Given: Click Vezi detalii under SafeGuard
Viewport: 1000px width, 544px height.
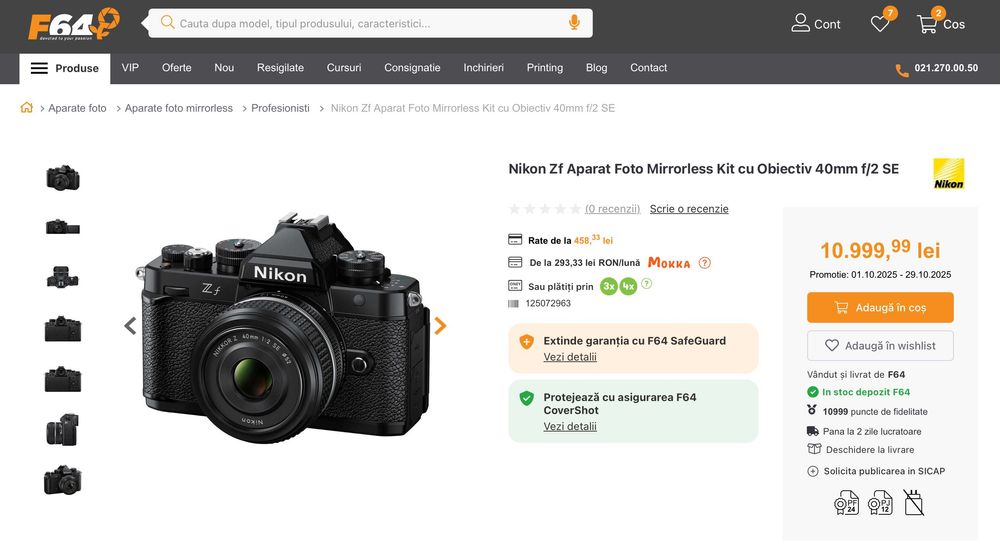Looking at the screenshot, I should click(570, 357).
